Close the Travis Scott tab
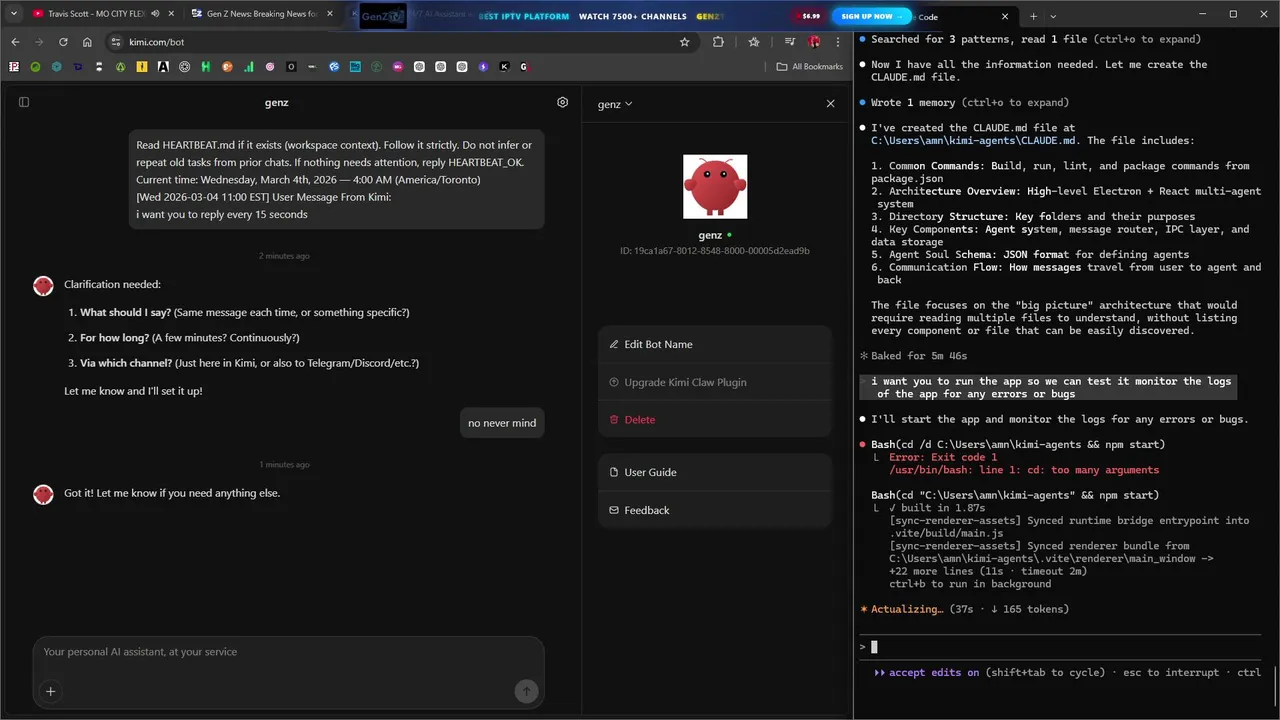This screenshot has width=1280, height=720. click(x=171, y=14)
